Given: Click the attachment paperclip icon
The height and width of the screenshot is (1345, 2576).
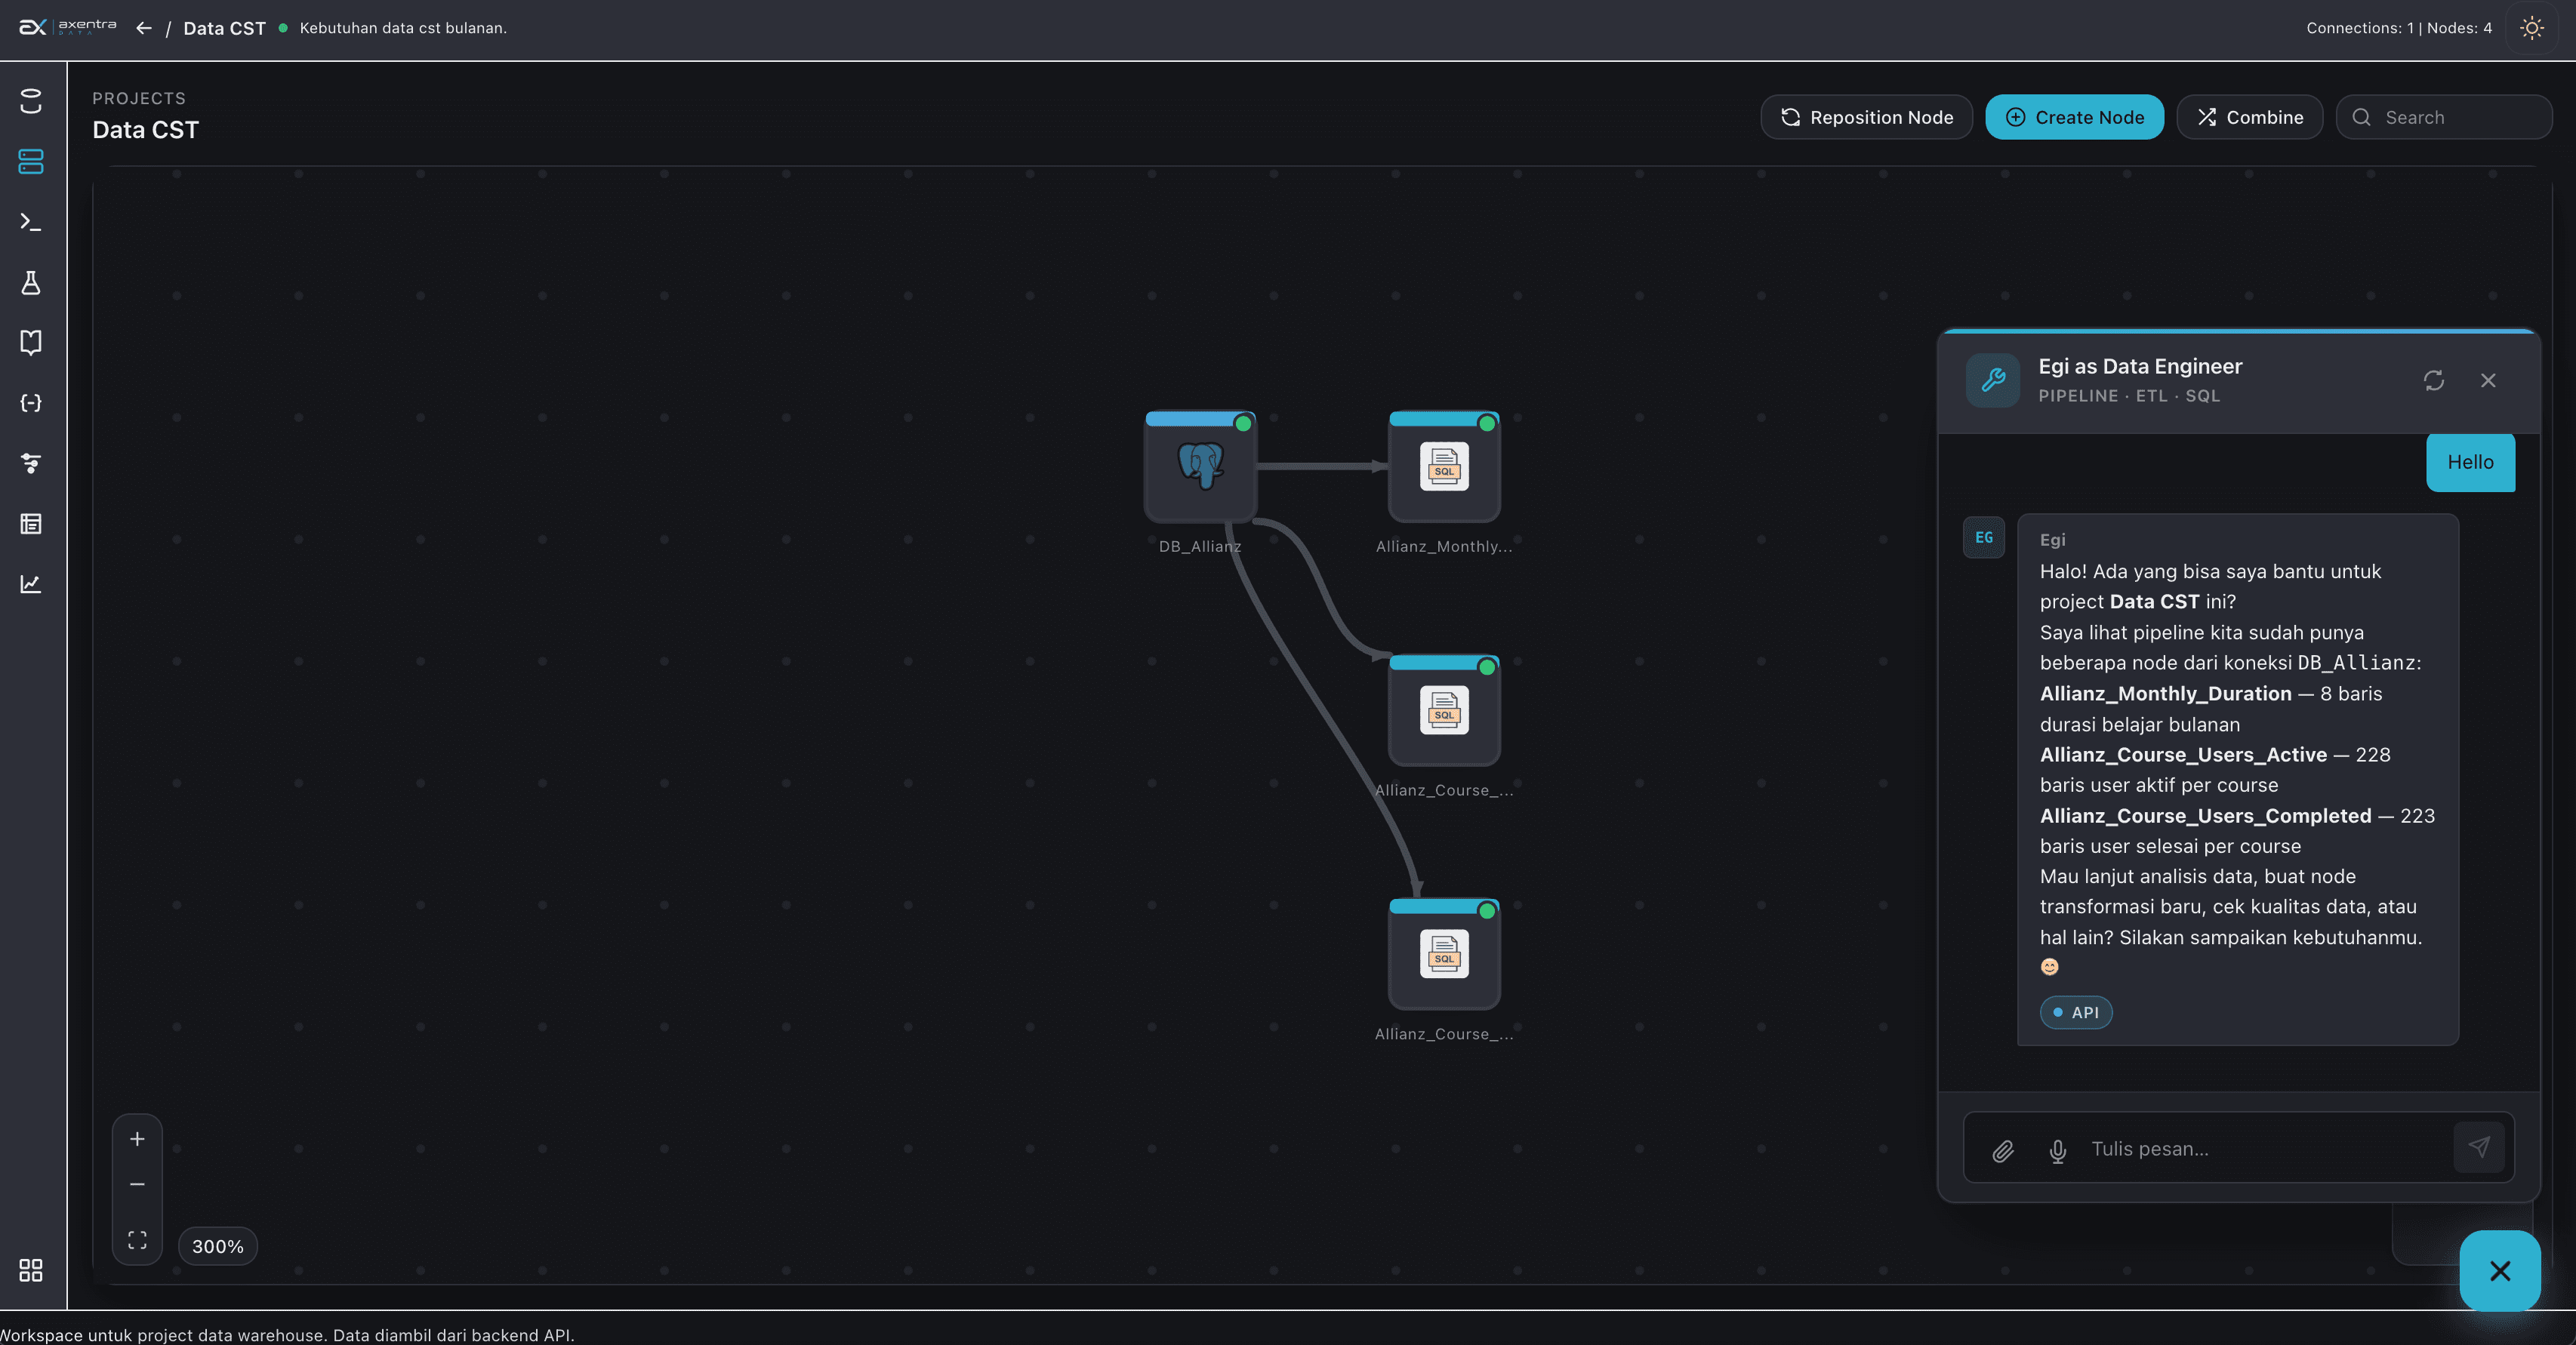Looking at the screenshot, I should [2002, 1150].
